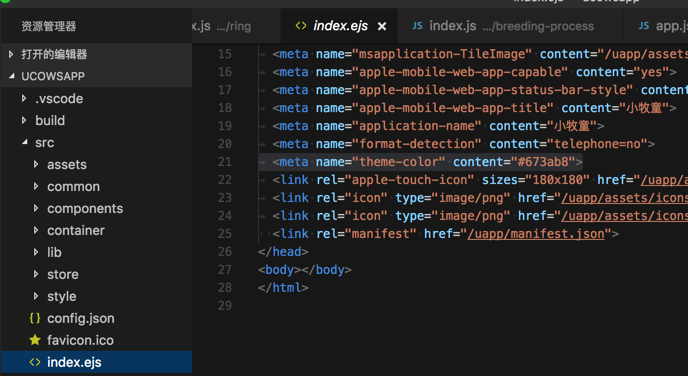Click the JS icon on breeding-process index.js tab
The height and width of the screenshot is (376, 688).
(x=417, y=26)
